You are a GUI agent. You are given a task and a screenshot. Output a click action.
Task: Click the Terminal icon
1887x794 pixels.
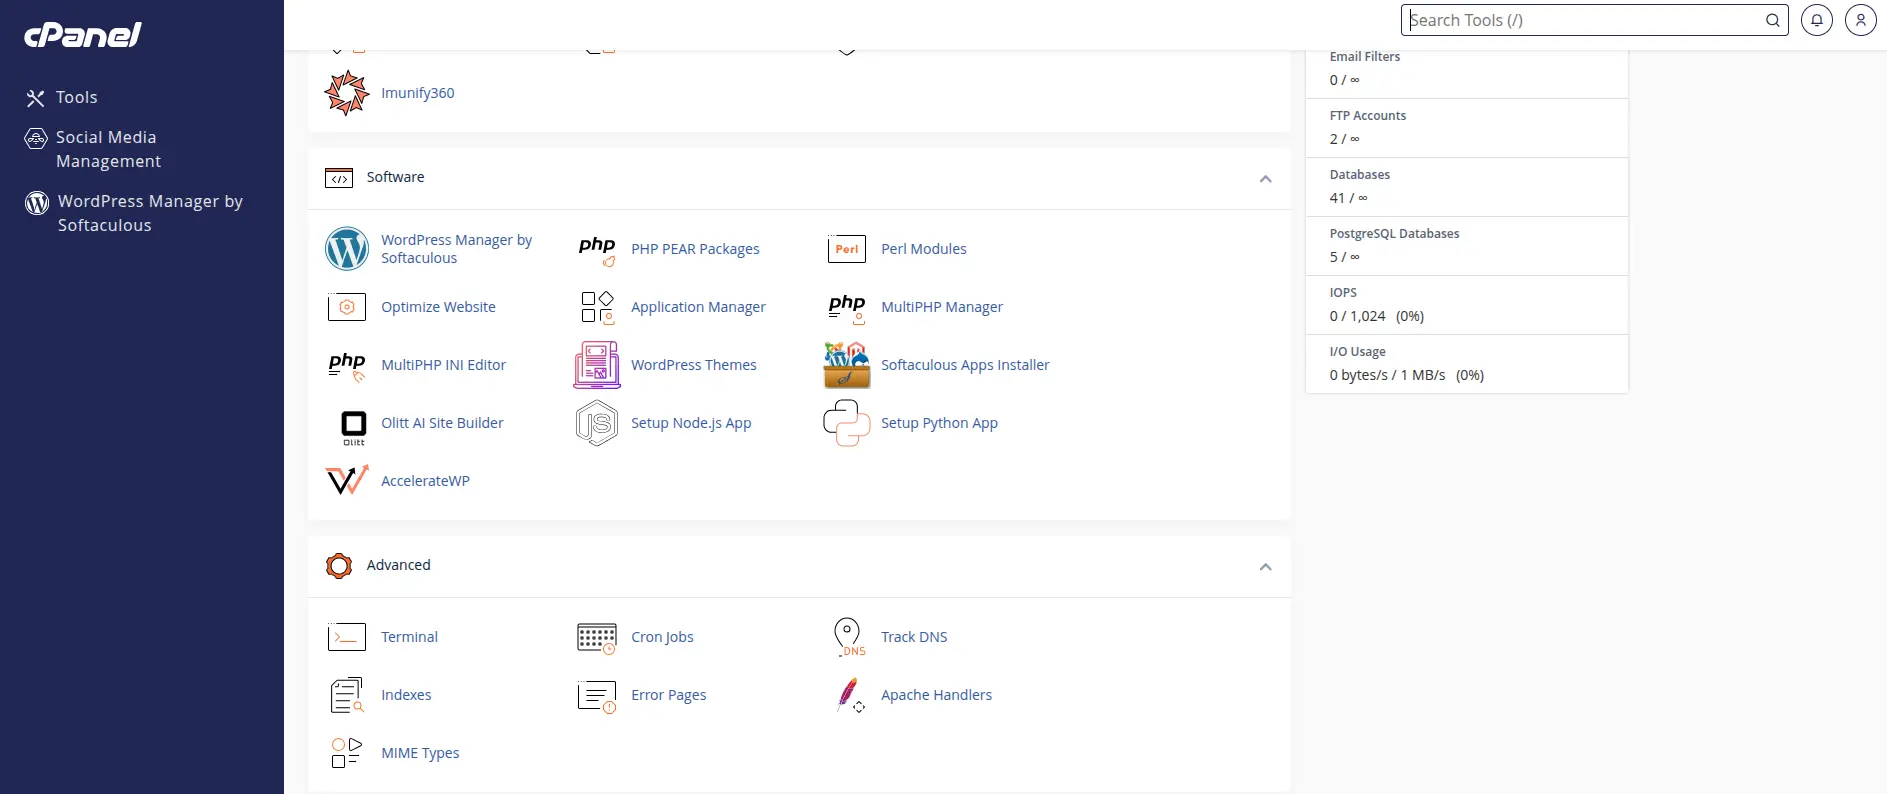[x=347, y=637]
